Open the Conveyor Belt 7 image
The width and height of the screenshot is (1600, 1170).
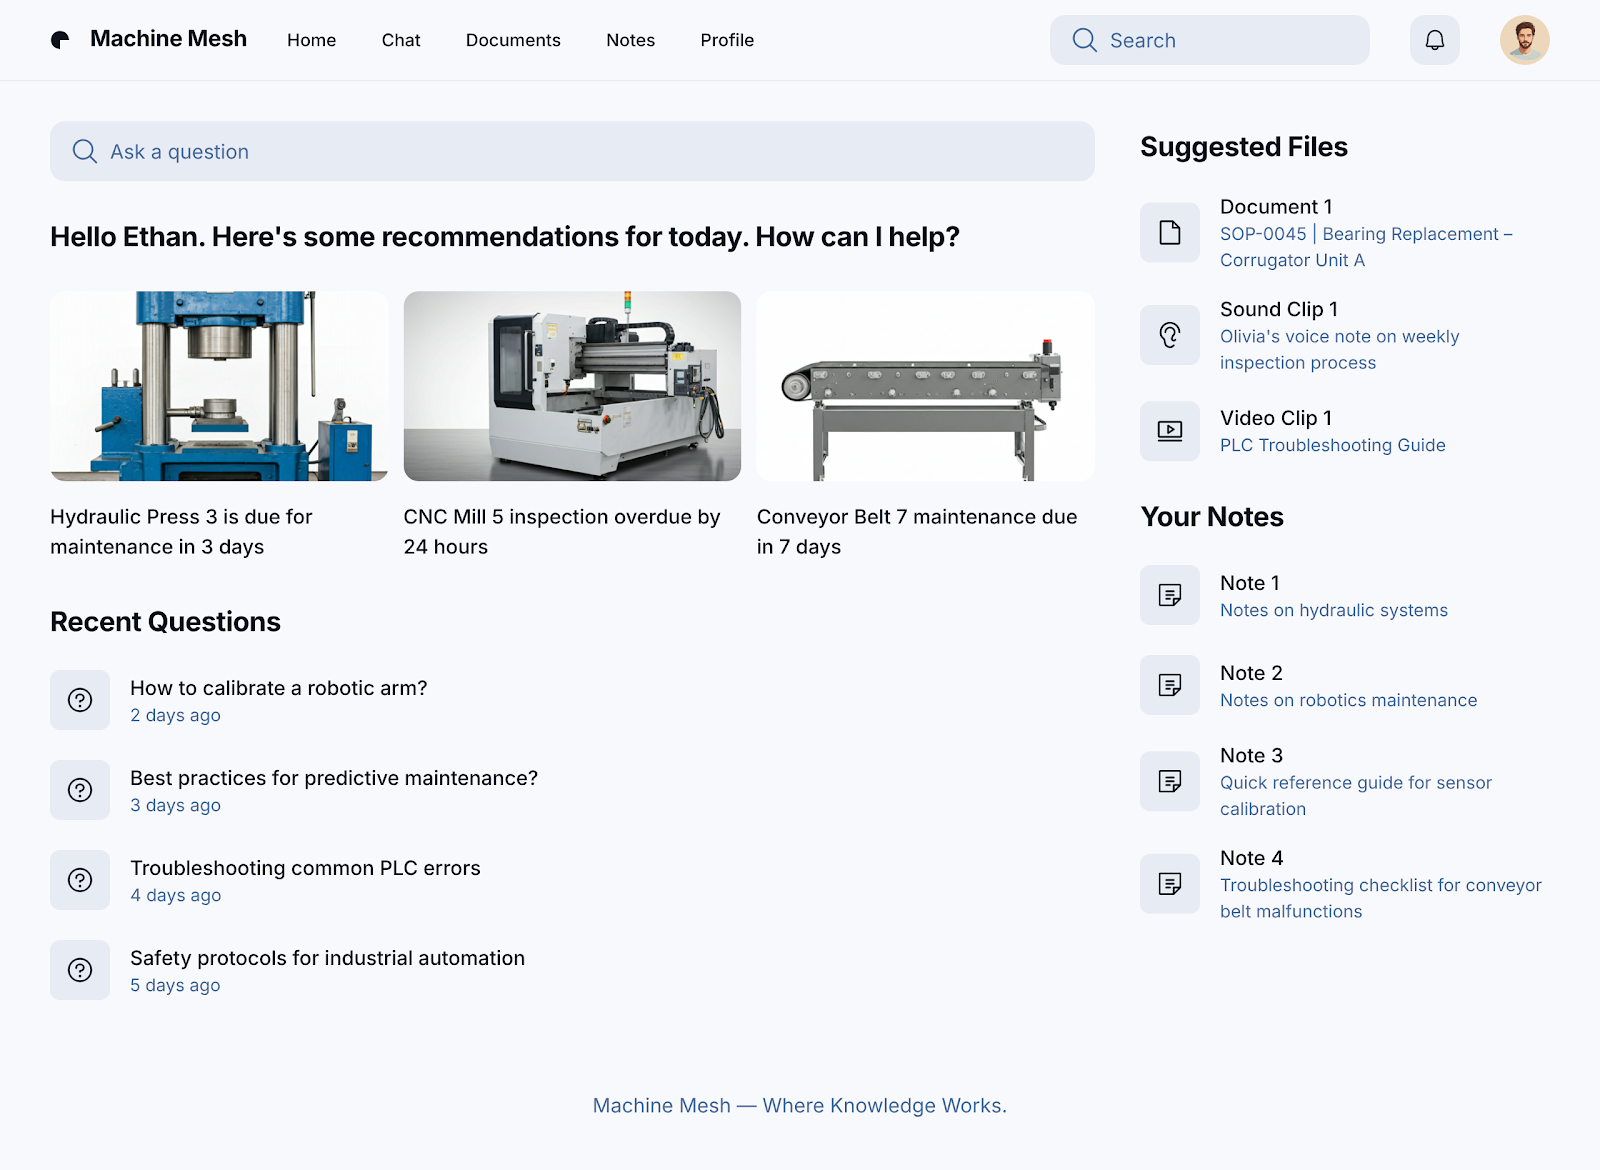(926, 386)
